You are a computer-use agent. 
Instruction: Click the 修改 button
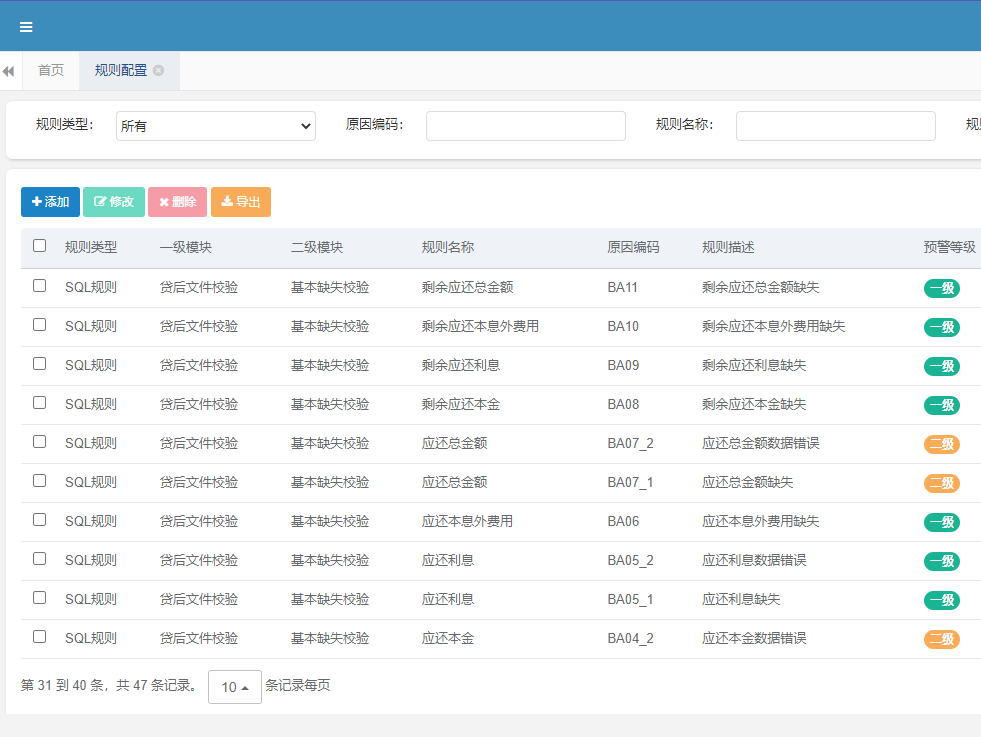114,202
